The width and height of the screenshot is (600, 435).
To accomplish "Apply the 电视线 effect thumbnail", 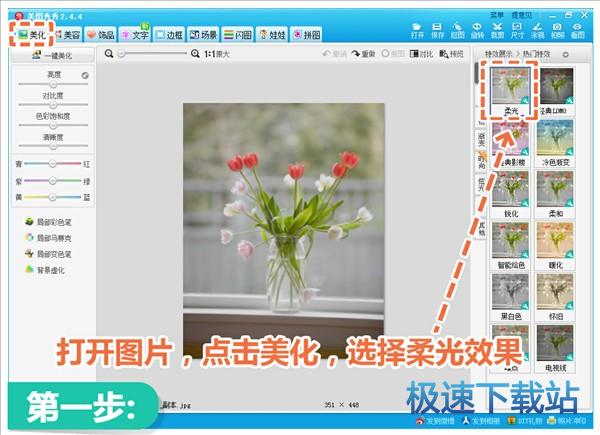I will click(x=556, y=344).
